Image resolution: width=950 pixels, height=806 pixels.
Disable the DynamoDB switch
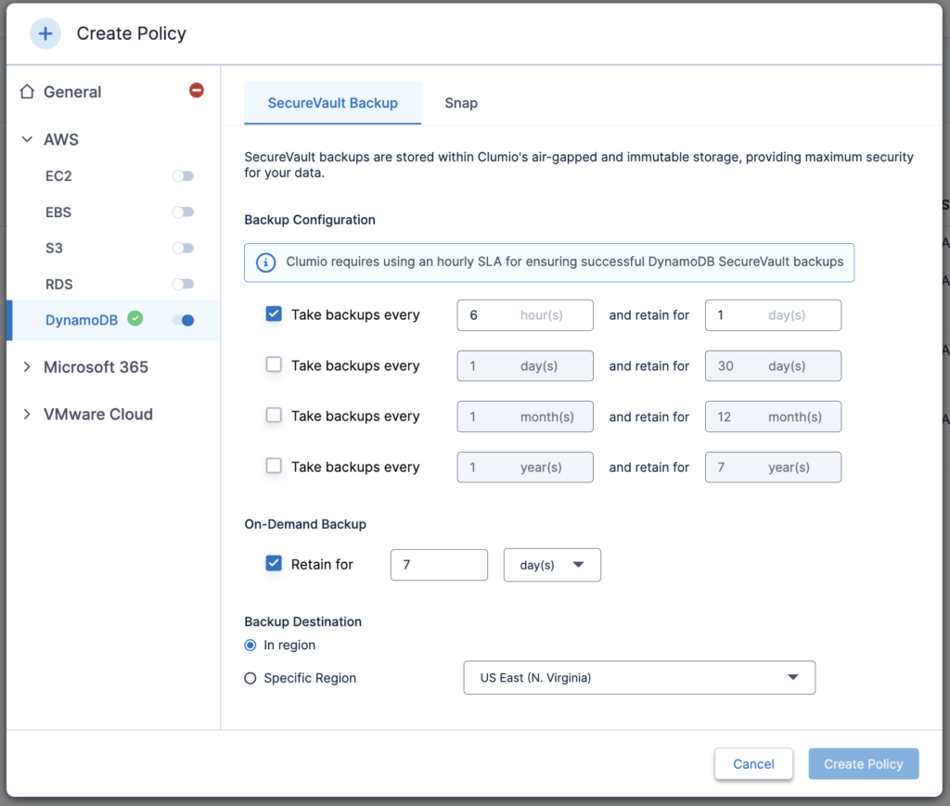183,320
